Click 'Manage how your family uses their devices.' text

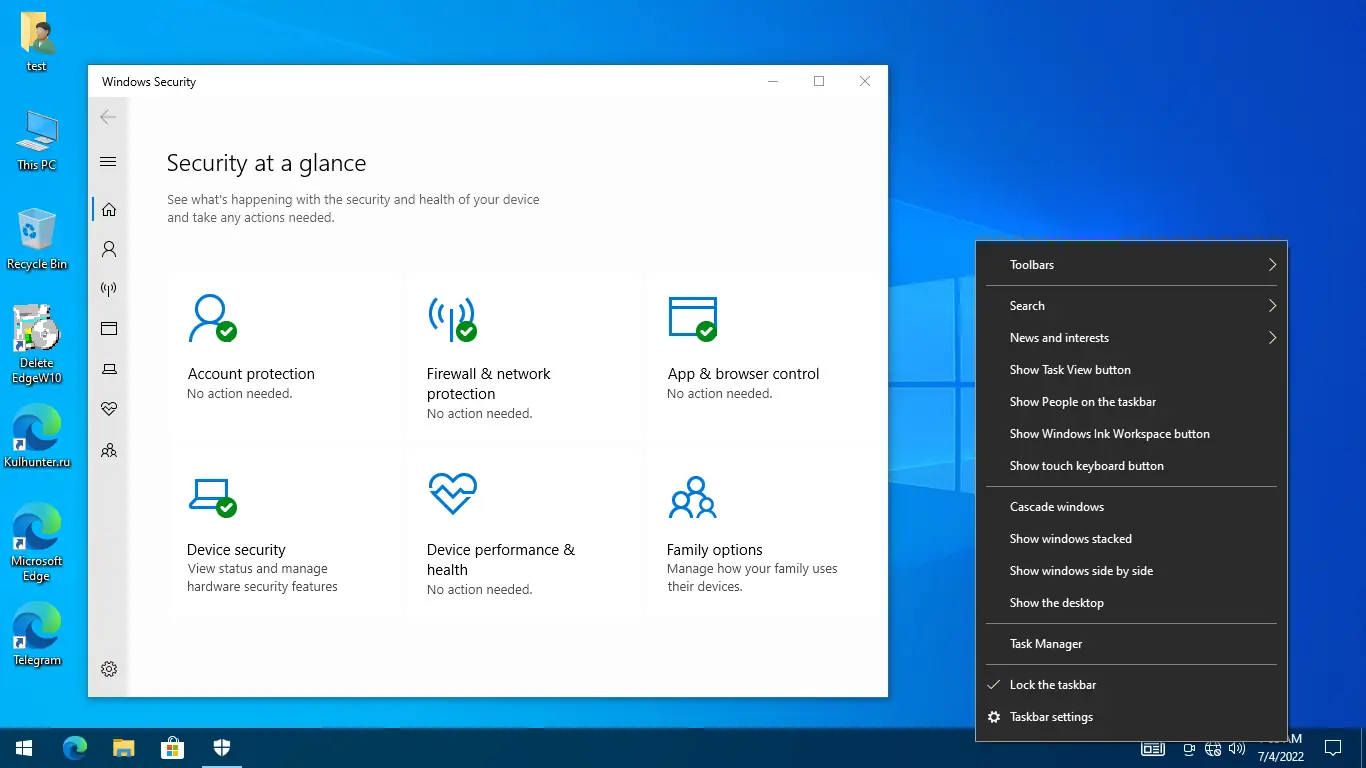pyautogui.click(x=752, y=578)
